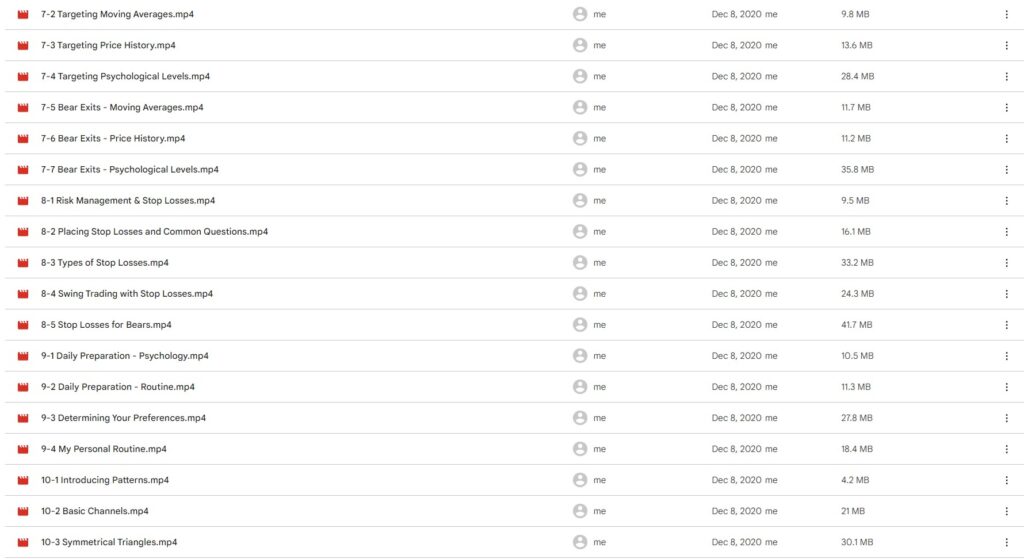Click the 41.7 MB file size entry

(x=857, y=325)
